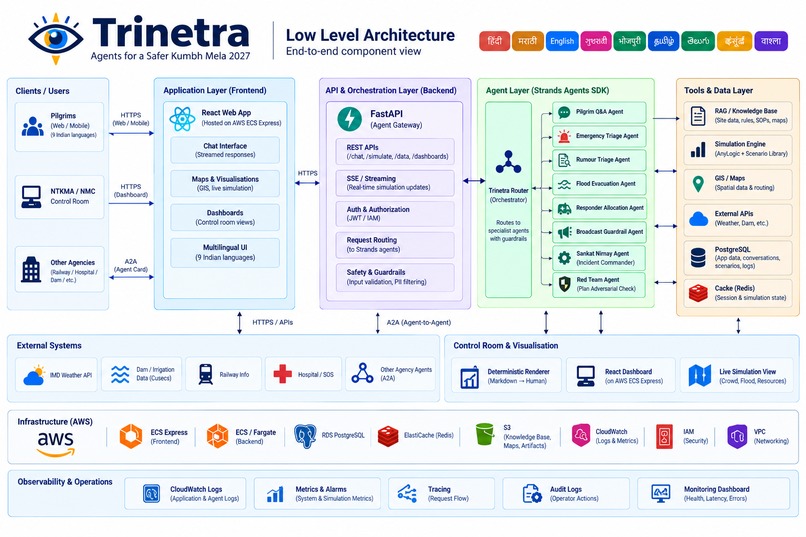Click the Deterministic Renderer chart icon
Screen dimensions: 806x537
469,377
